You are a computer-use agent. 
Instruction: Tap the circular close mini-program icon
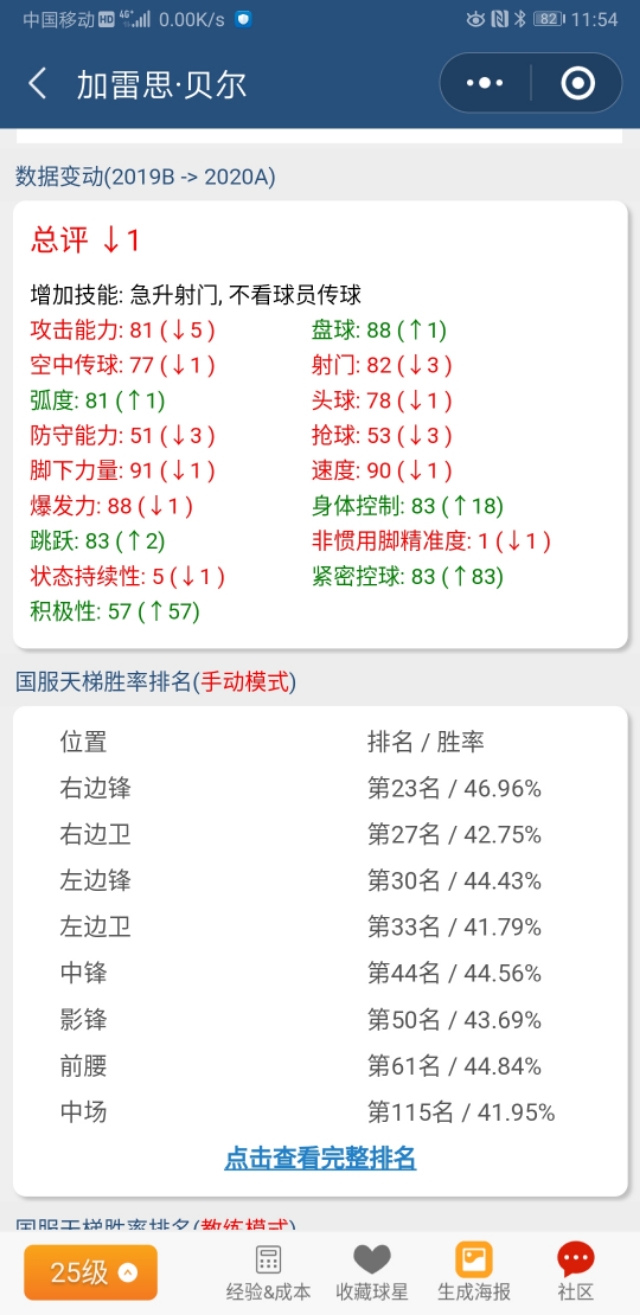point(578,84)
